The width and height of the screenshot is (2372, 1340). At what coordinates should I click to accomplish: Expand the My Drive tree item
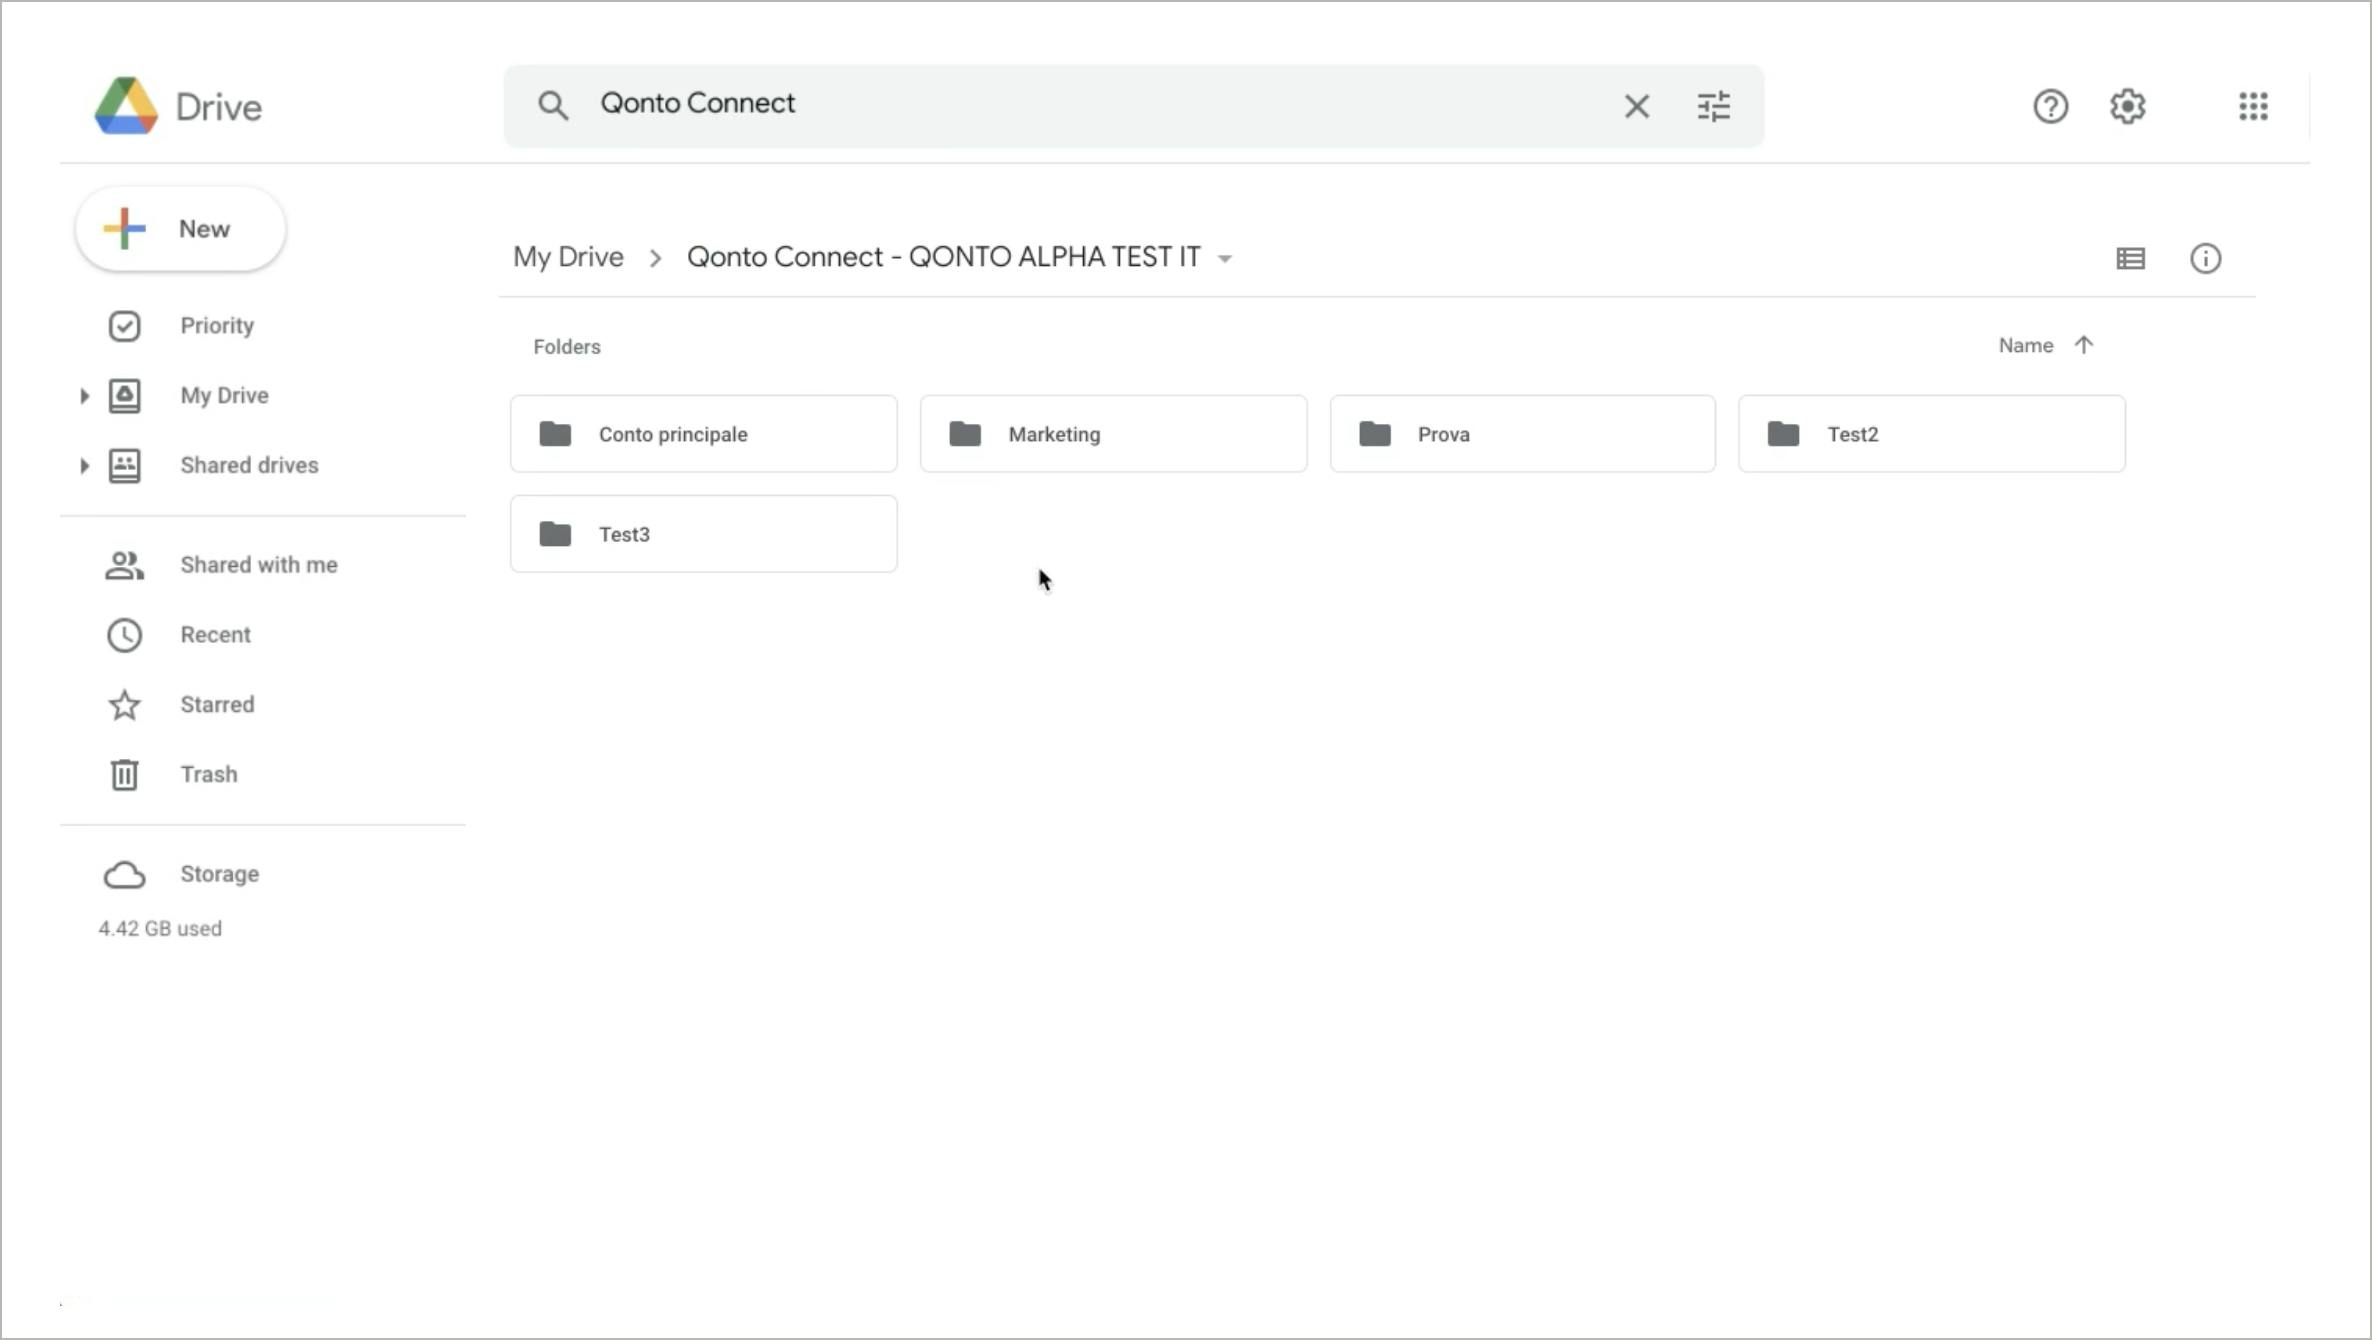(x=84, y=395)
